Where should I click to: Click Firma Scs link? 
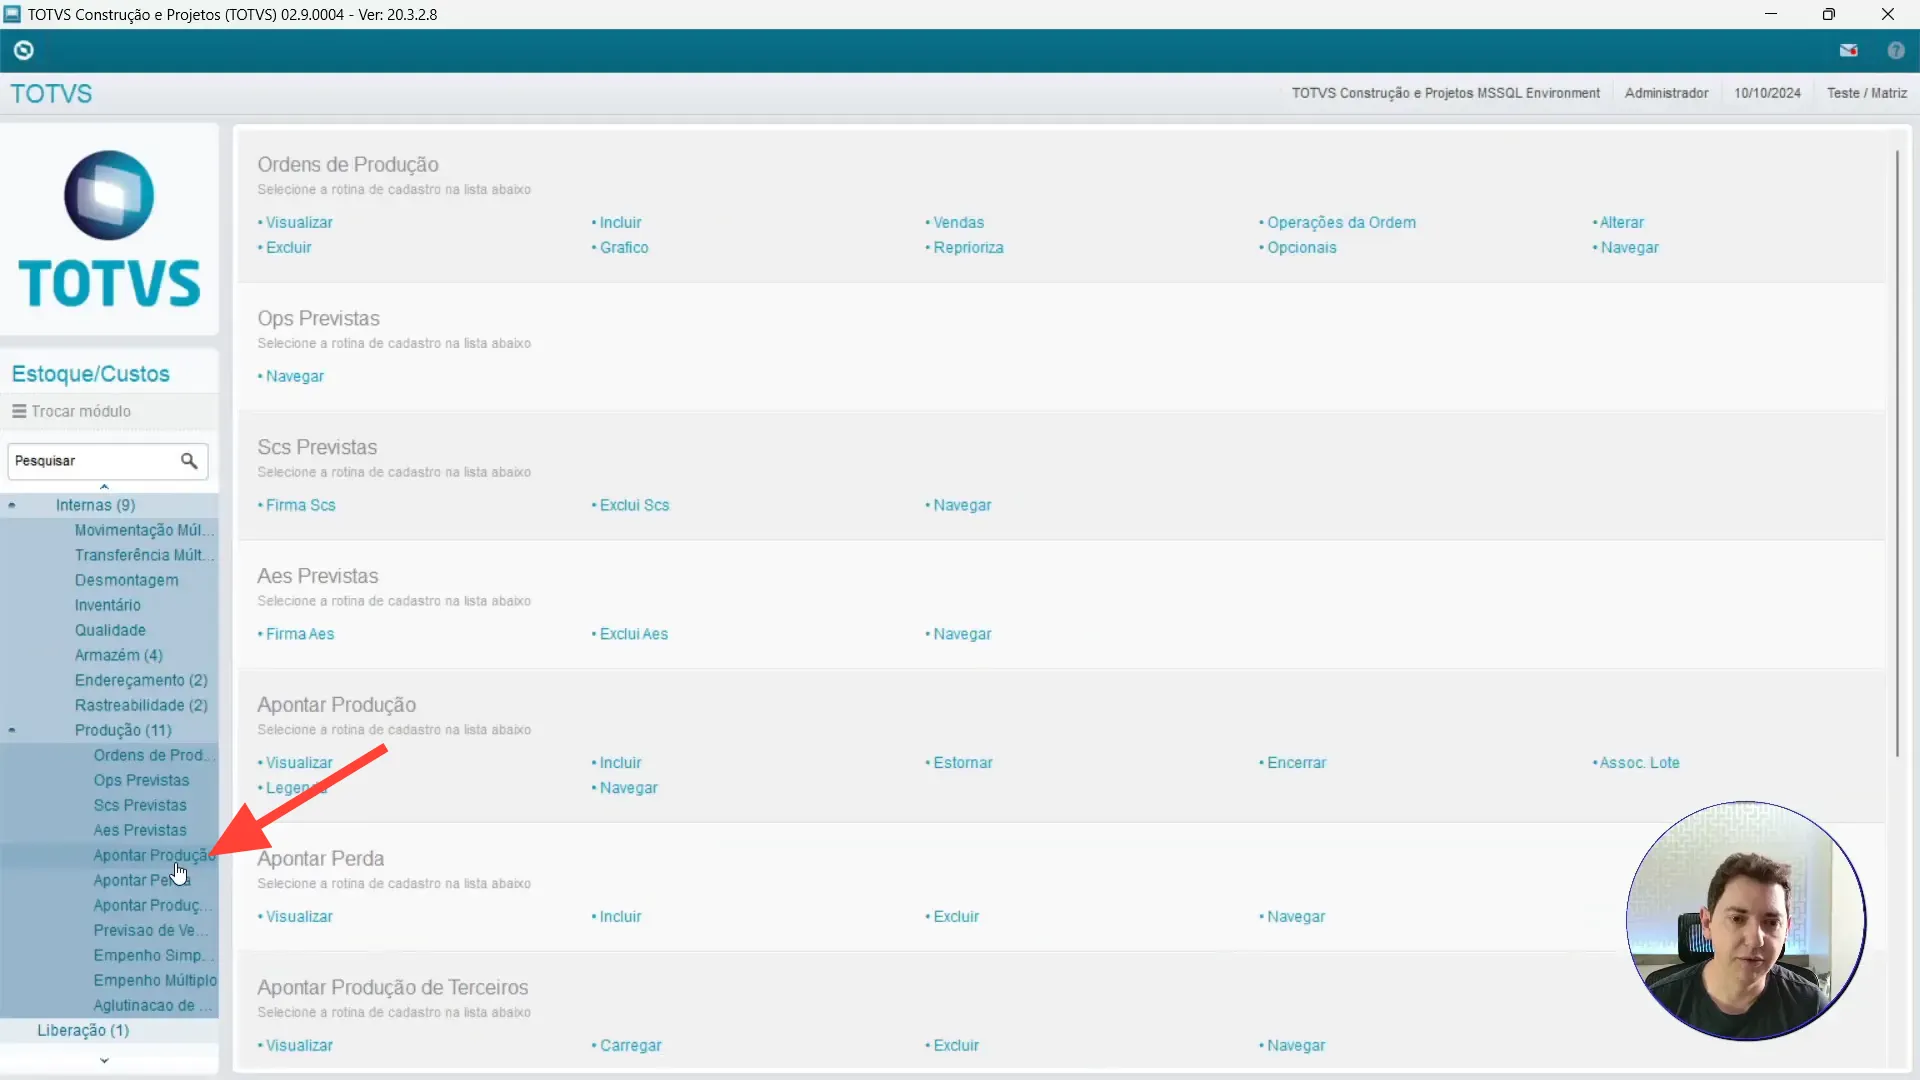tap(300, 505)
